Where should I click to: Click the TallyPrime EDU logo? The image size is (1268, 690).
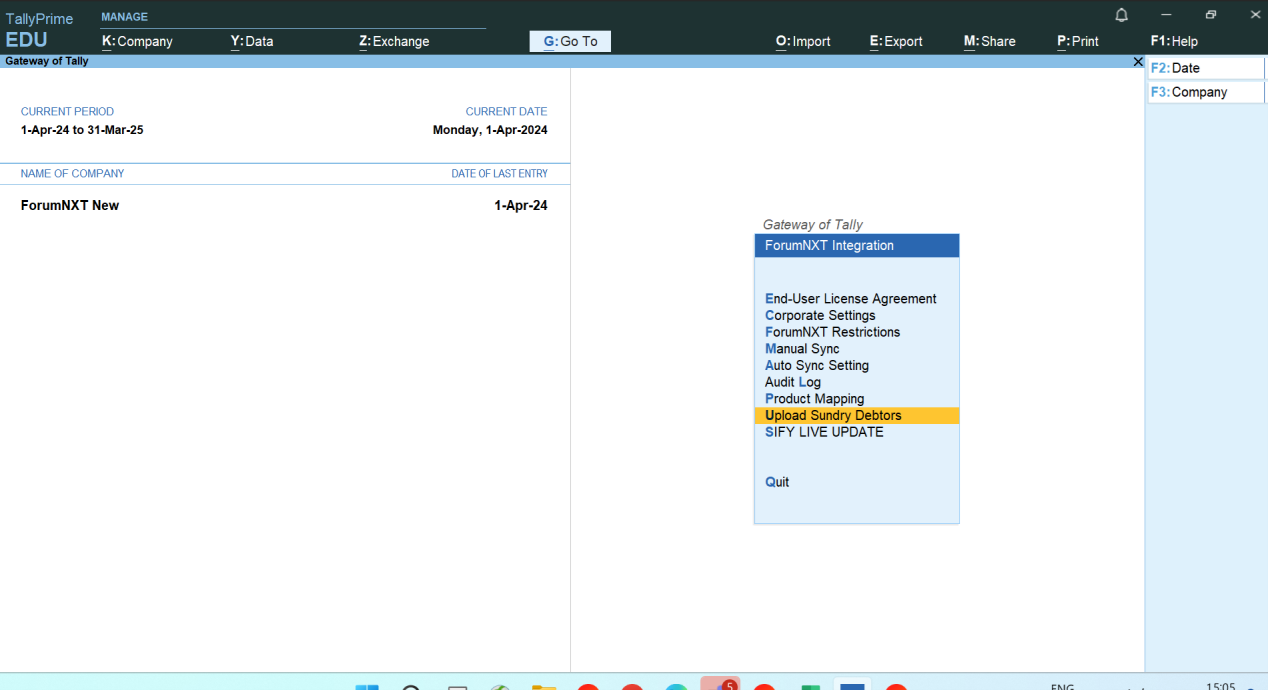pyautogui.click(x=40, y=30)
